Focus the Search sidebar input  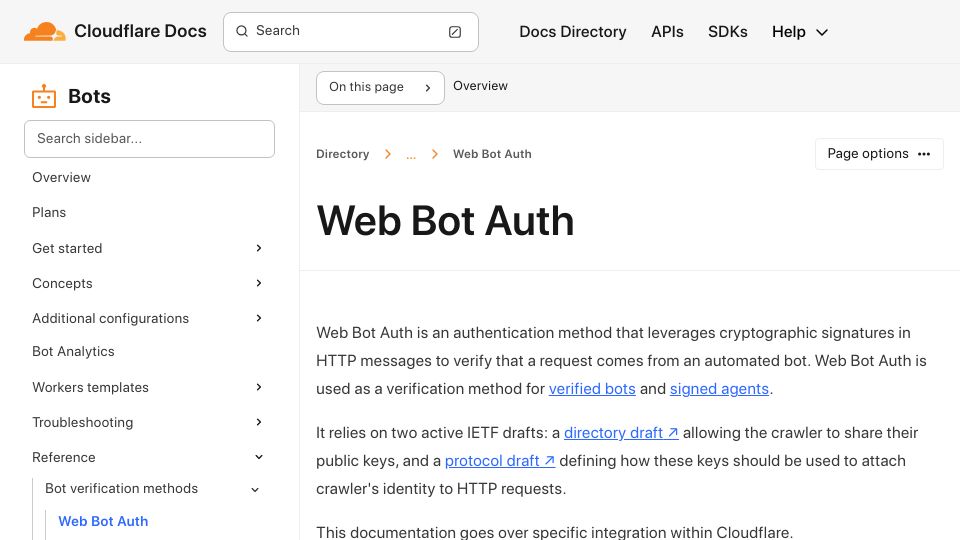(149, 139)
